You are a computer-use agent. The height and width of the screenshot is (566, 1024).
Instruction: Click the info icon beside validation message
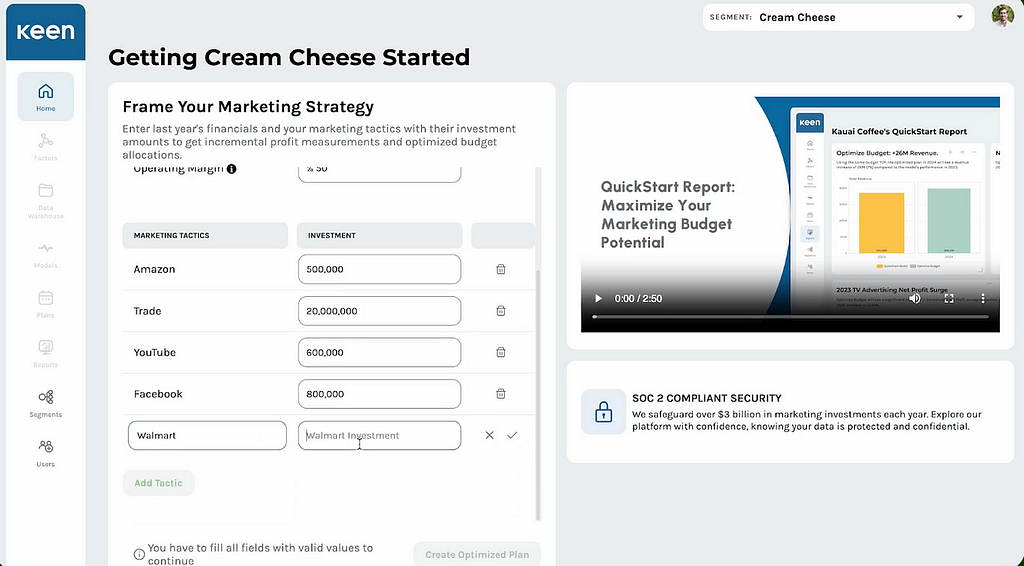tap(139, 554)
